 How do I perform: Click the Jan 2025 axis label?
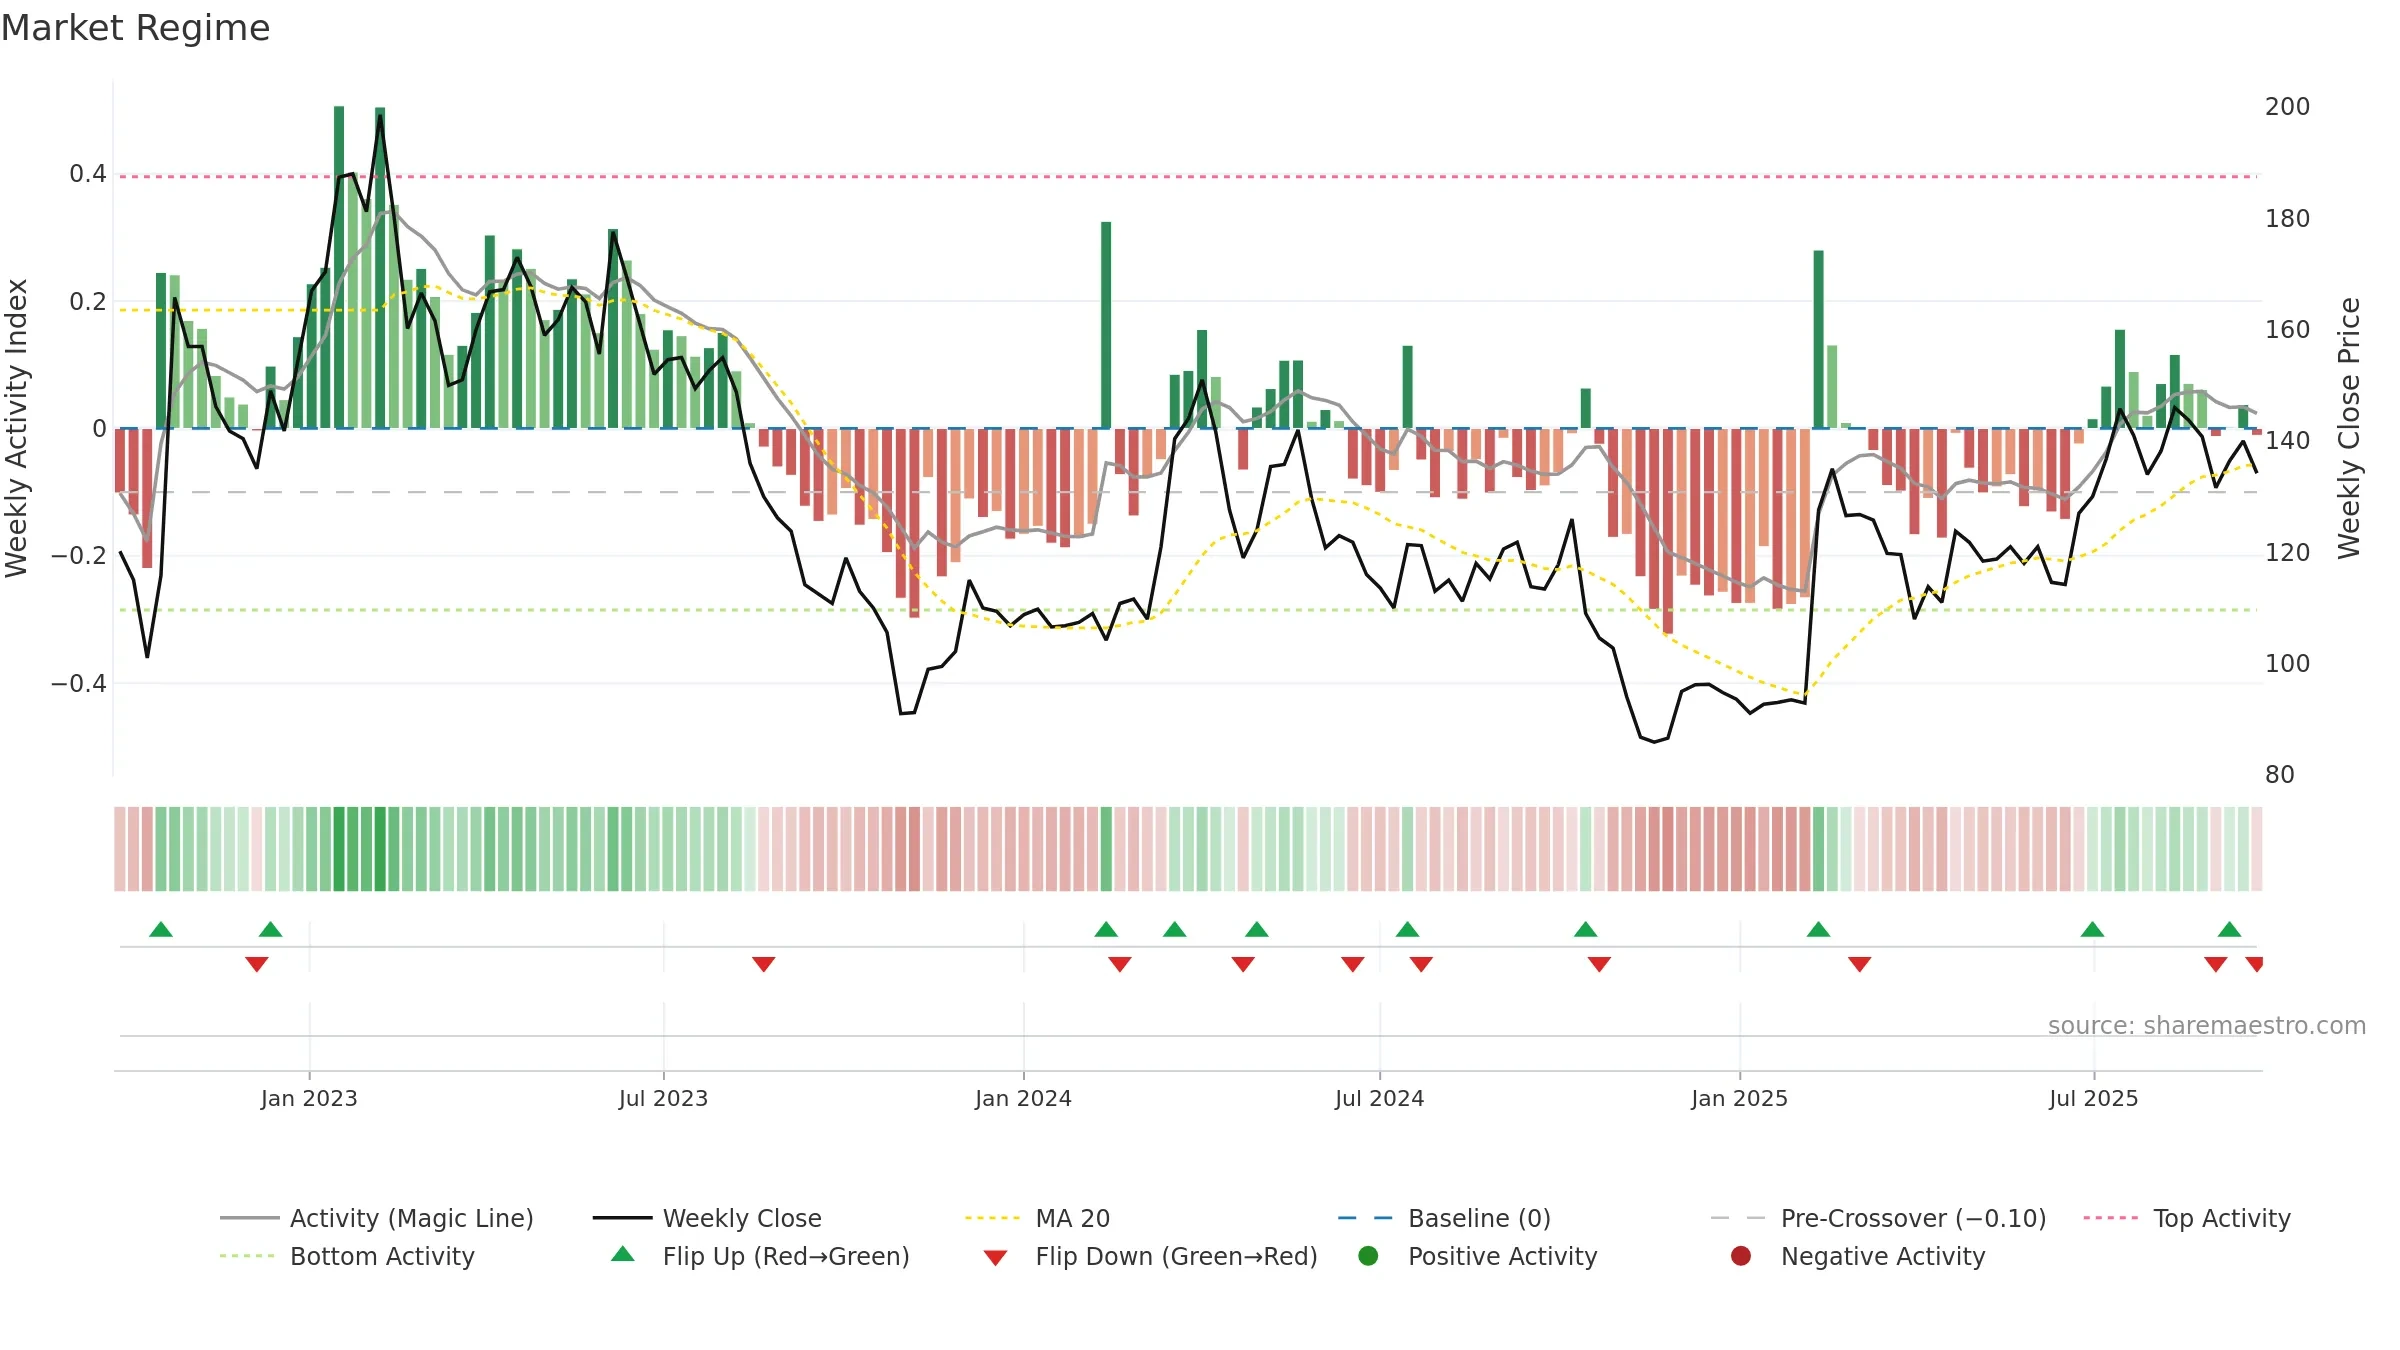click(1739, 1098)
